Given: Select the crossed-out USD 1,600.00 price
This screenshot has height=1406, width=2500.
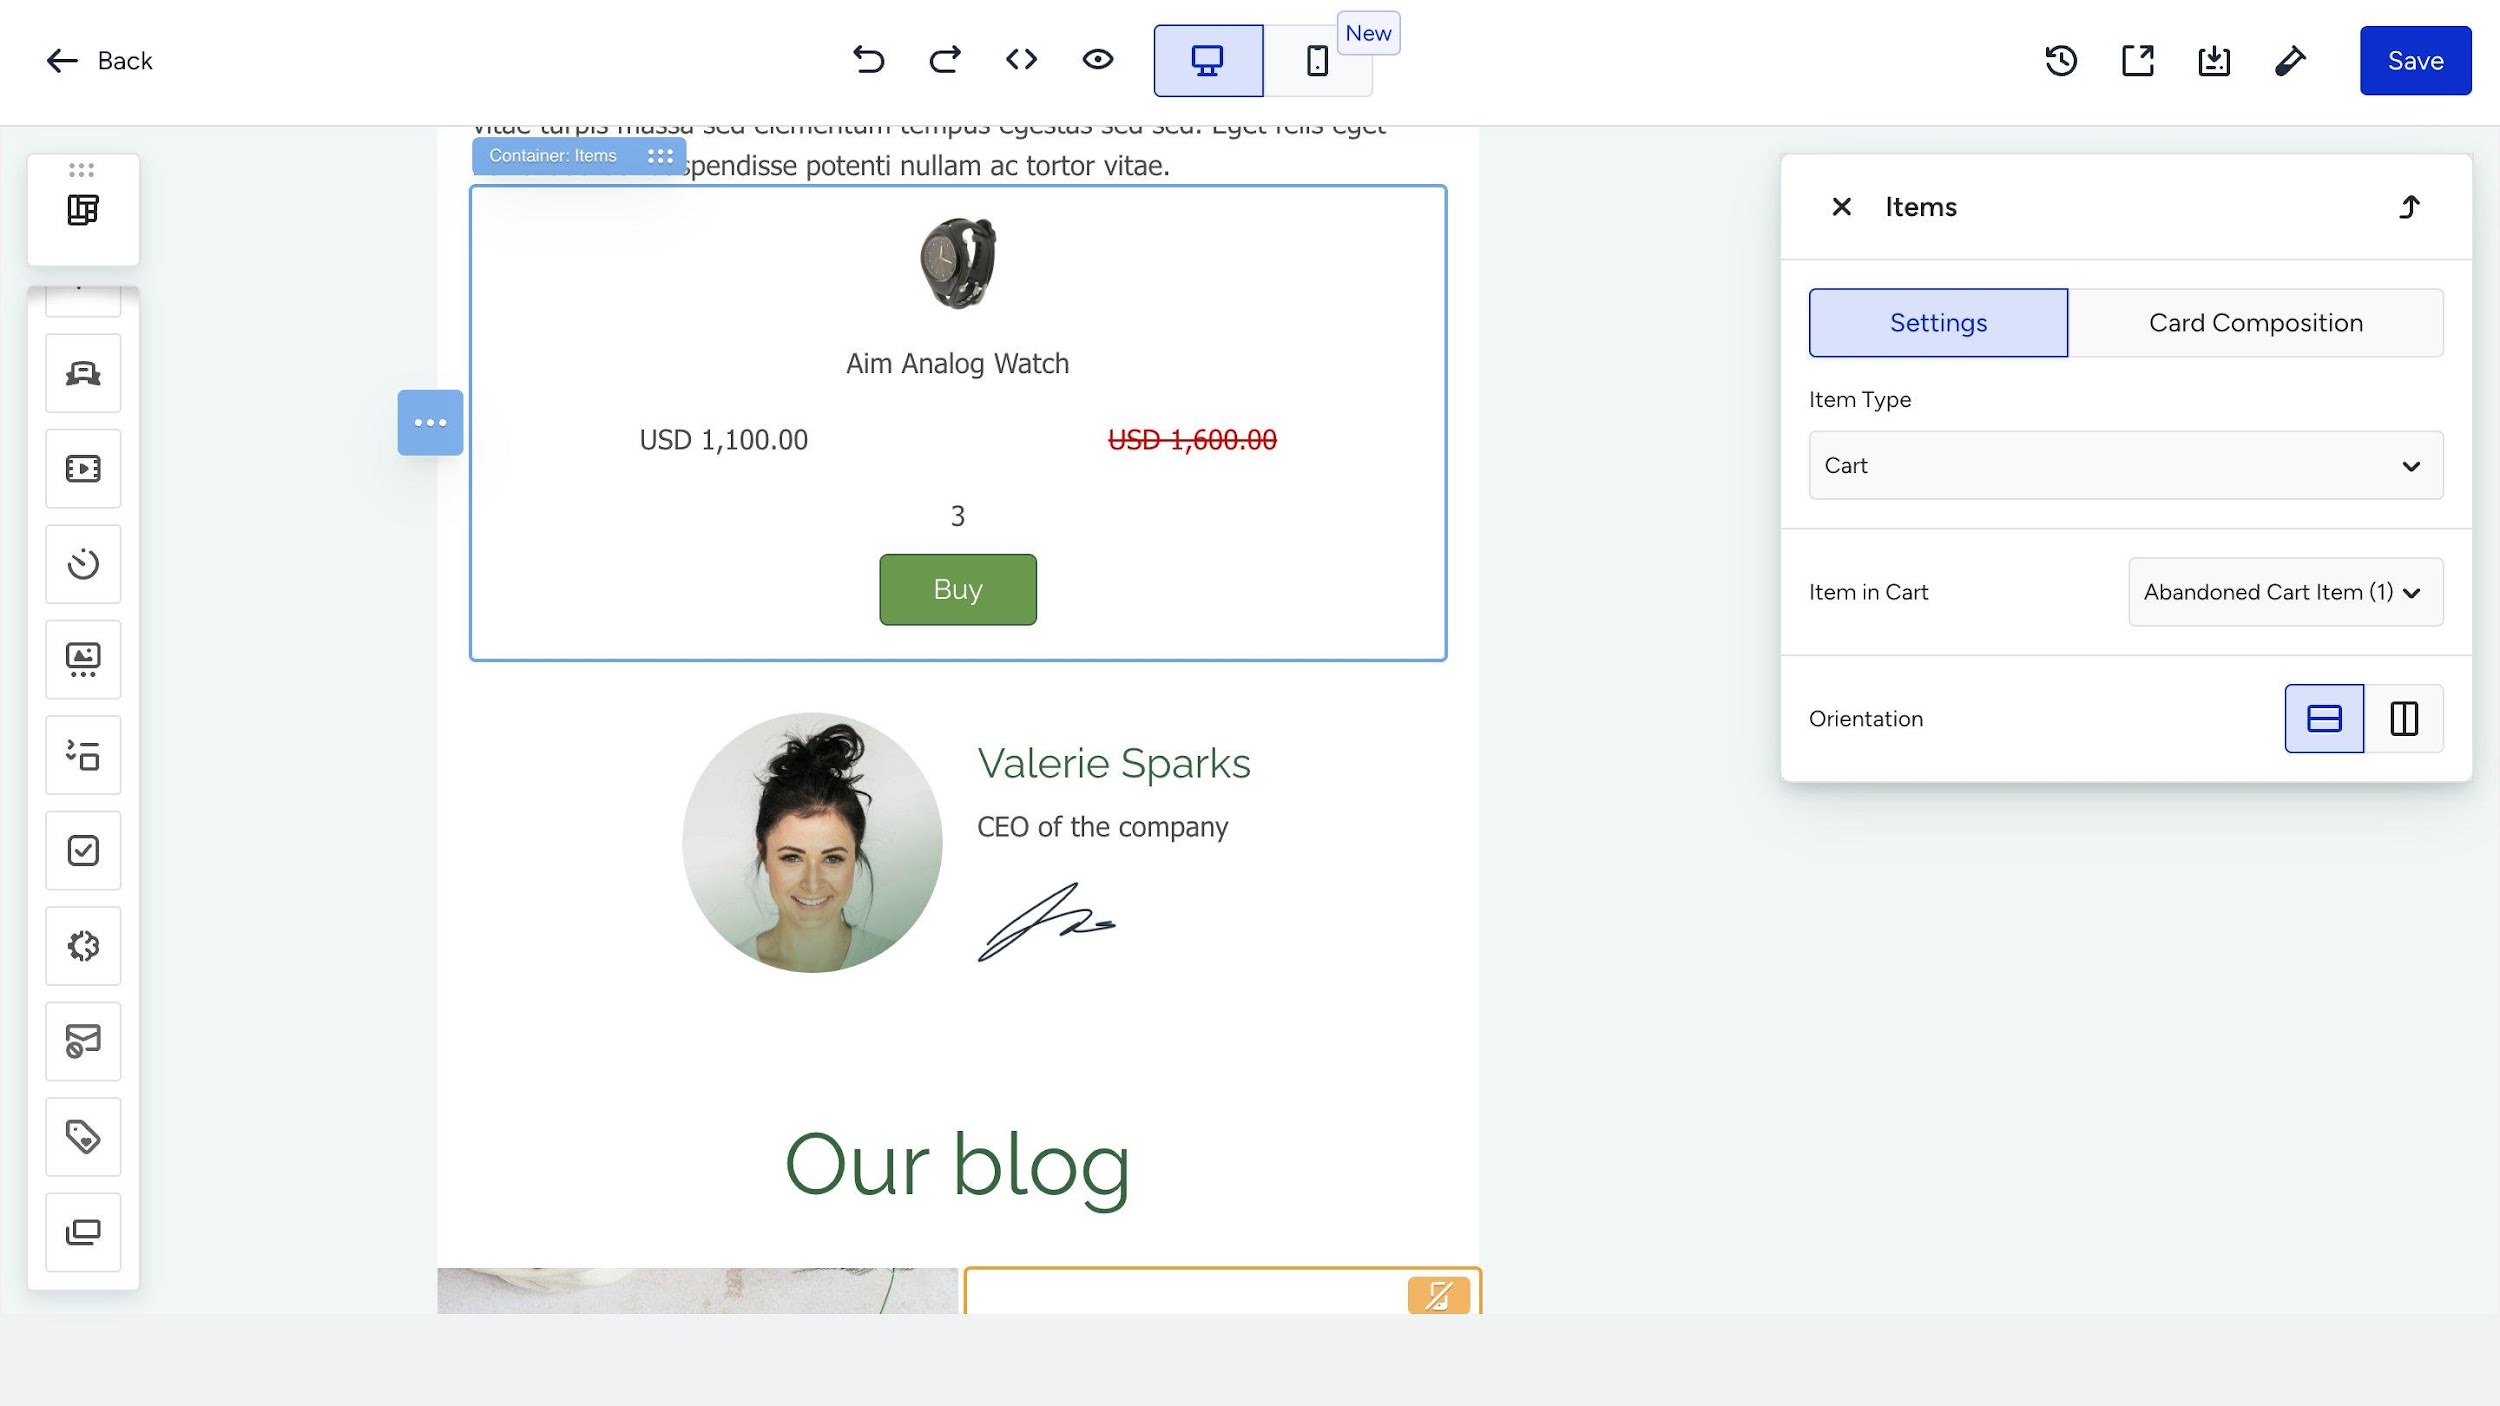Looking at the screenshot, I should [x=1192, y=440].
